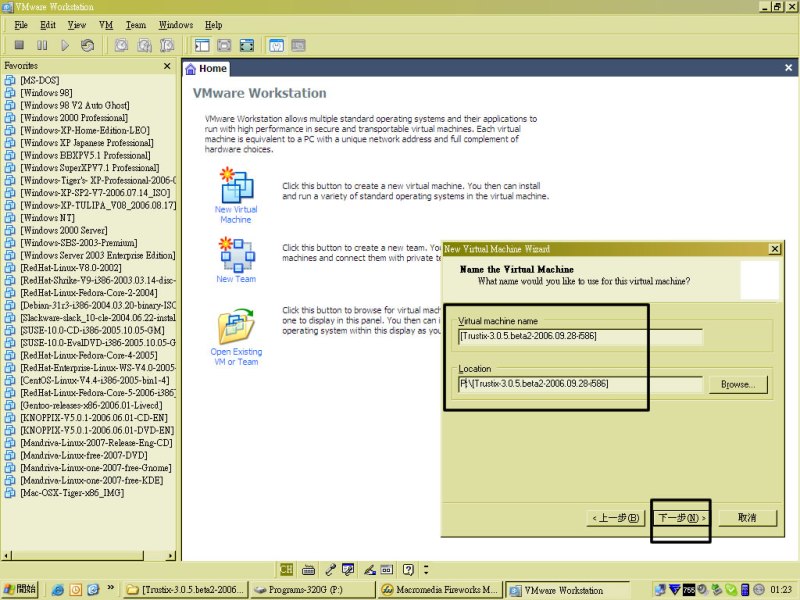Click the 開始 Start button
Screen dimensions: 800x600
click(x=20, y=589)
